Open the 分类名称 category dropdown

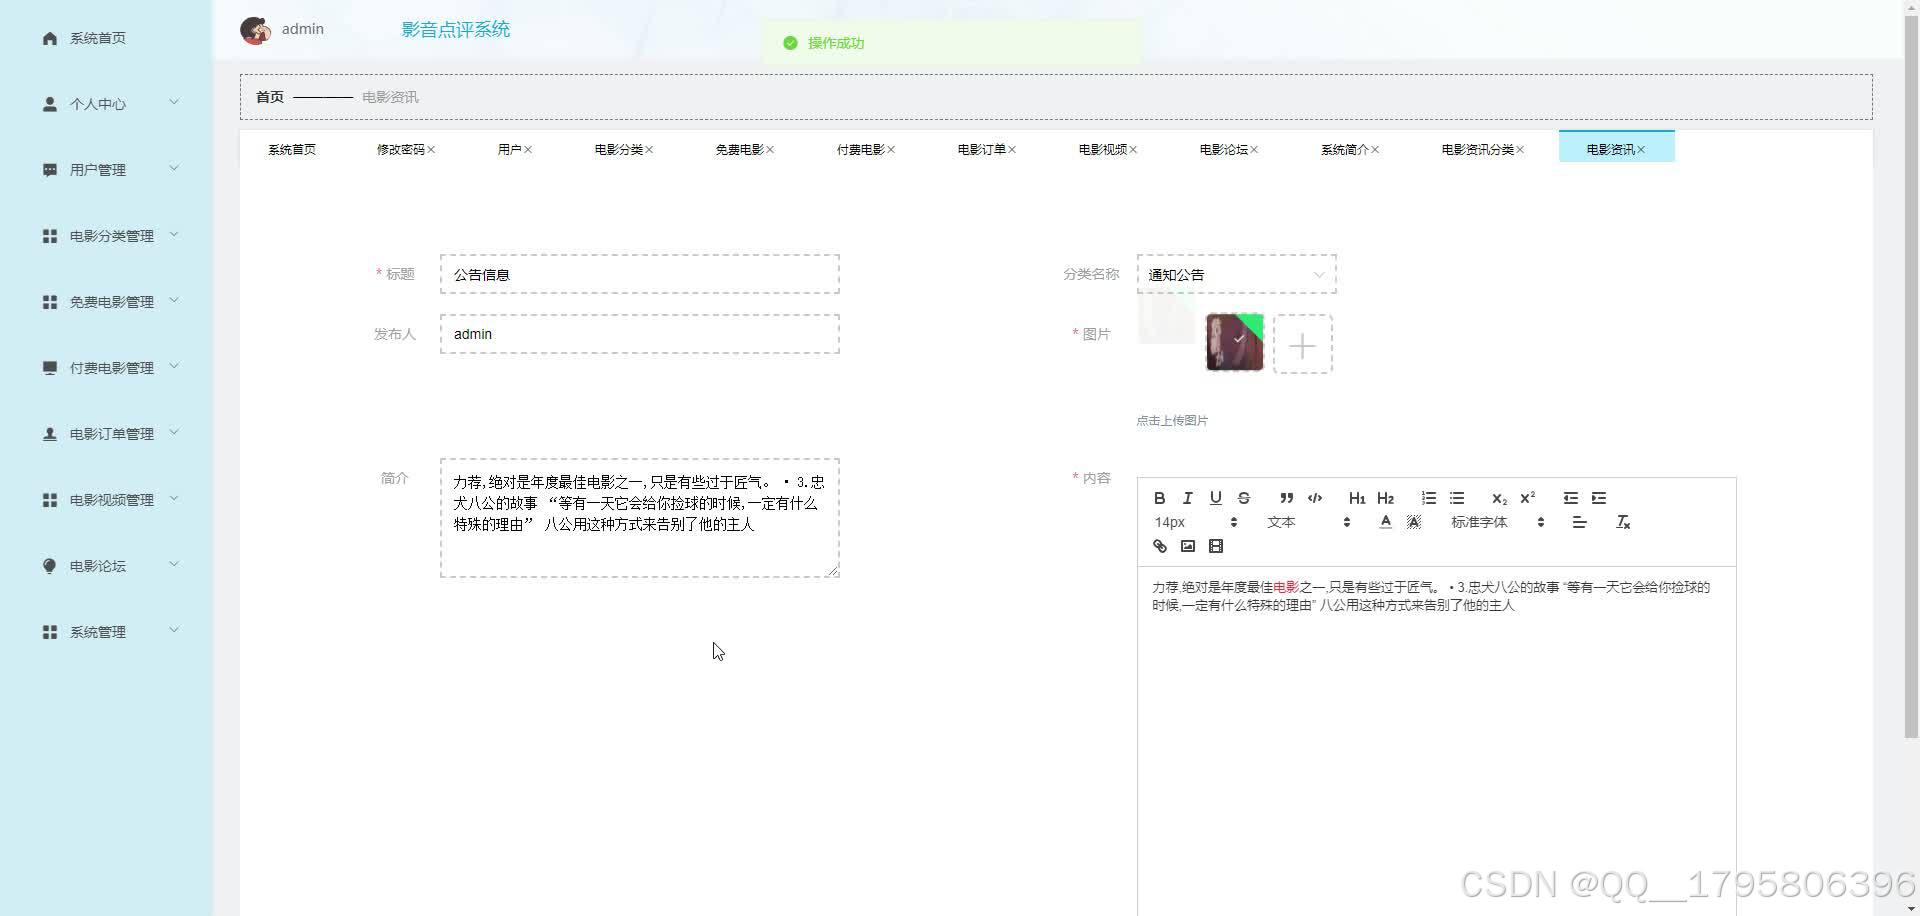coord(1236,274)
